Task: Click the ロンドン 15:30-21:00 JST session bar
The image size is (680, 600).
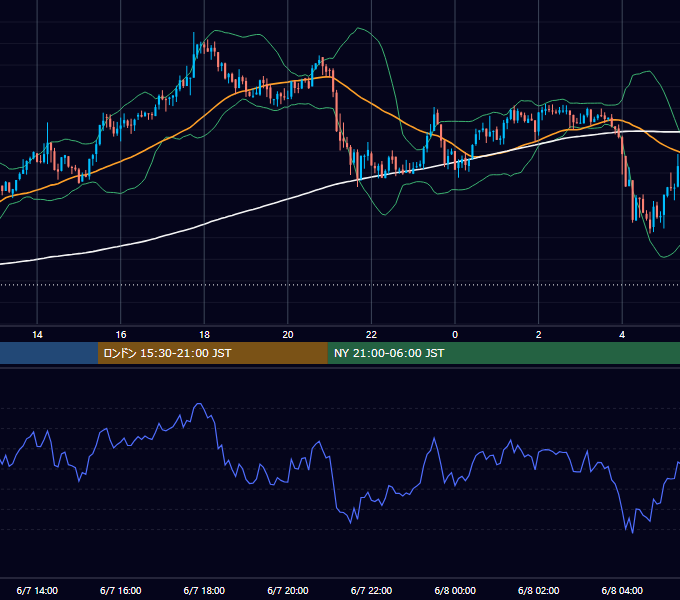Action: pyautogui.click(x=212, y=353)
